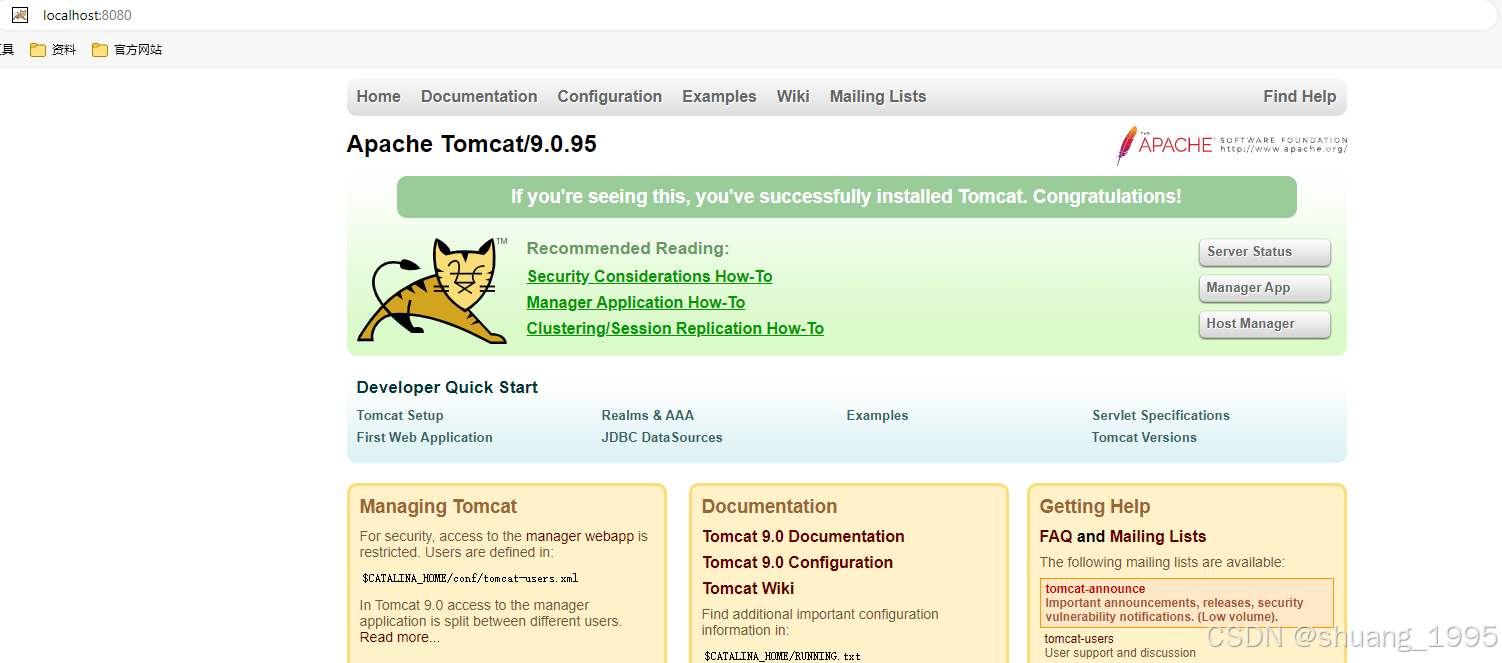Click the Server Status button
Screen dimensions: 1502x663
(x=1264, y=252)
